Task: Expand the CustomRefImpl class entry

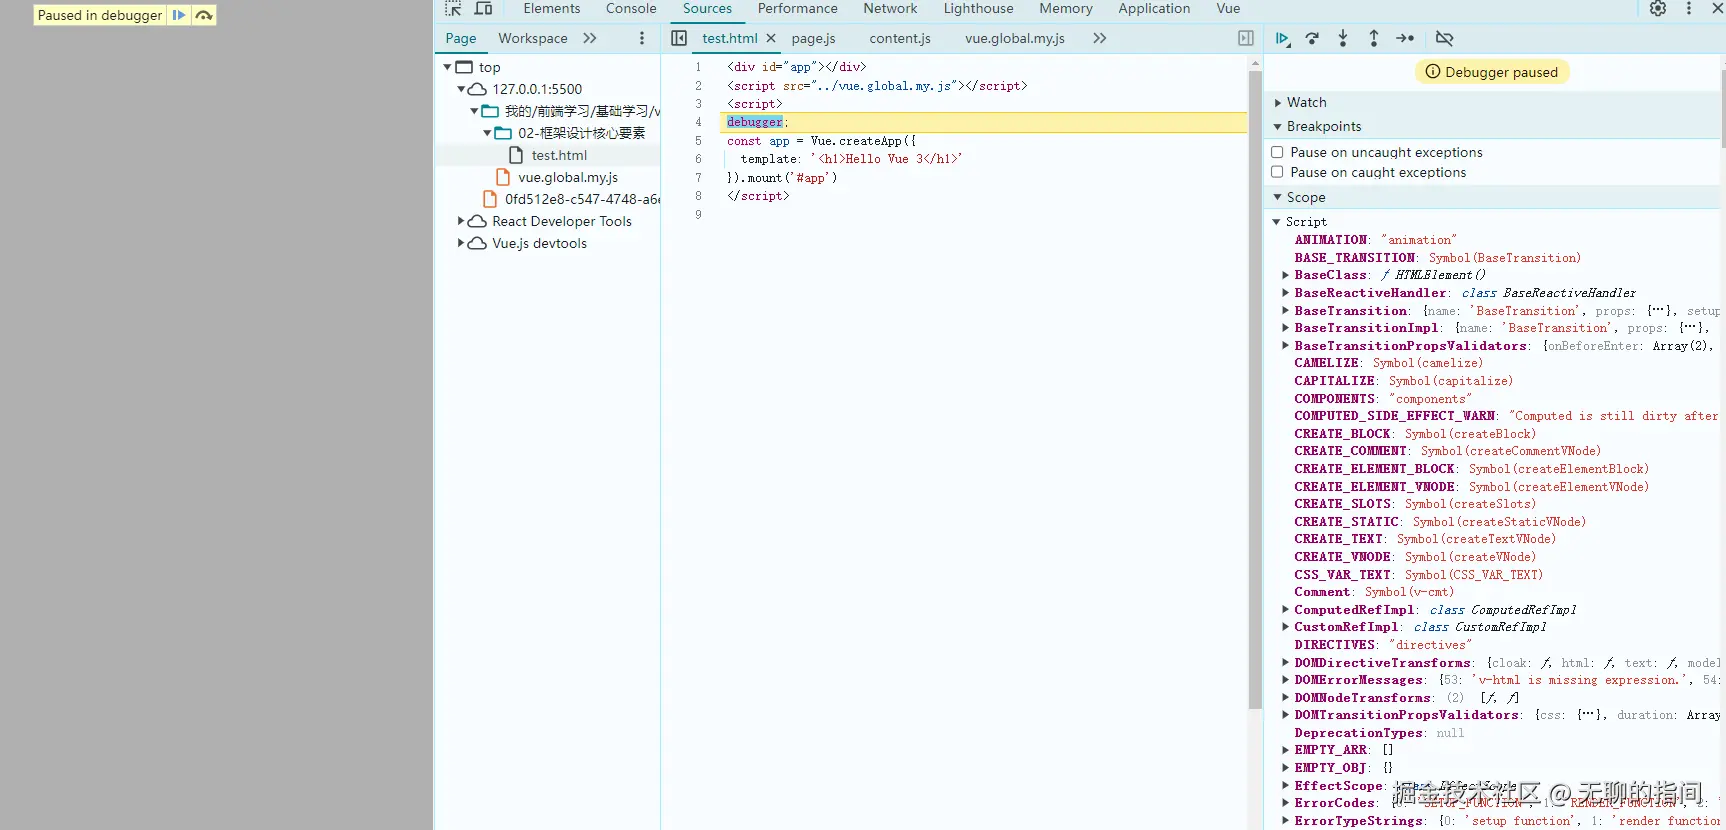Action: click(x=1286, y=627)
